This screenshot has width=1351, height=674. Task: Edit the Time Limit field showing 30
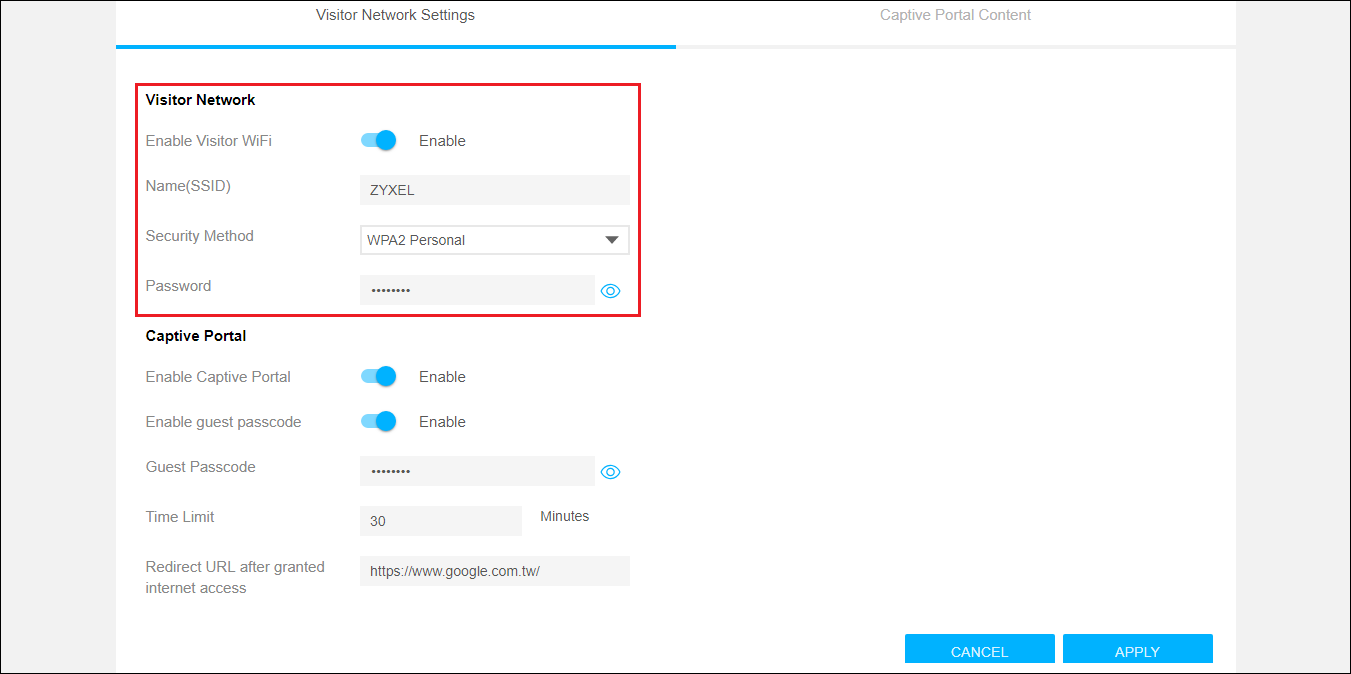point(441,521)
